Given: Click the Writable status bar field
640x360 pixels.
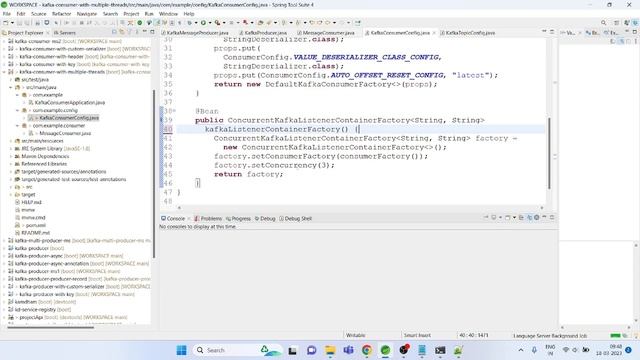Looking at the screenshot, I should [356, 336].
